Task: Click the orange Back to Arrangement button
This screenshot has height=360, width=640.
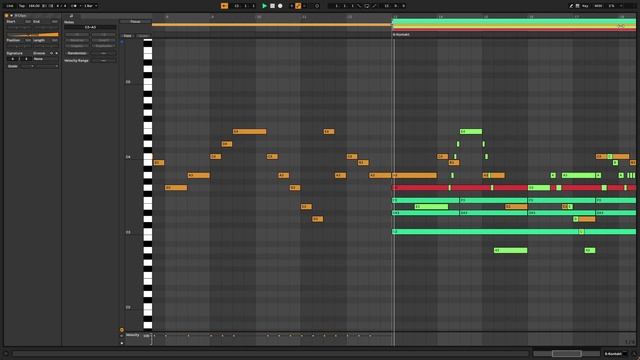Action: (x=224, y=6)
